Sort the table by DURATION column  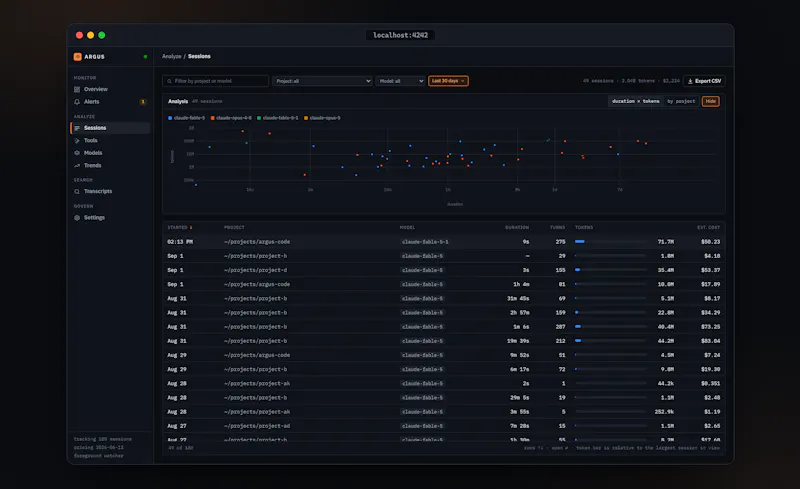click(x=517, y=228)
